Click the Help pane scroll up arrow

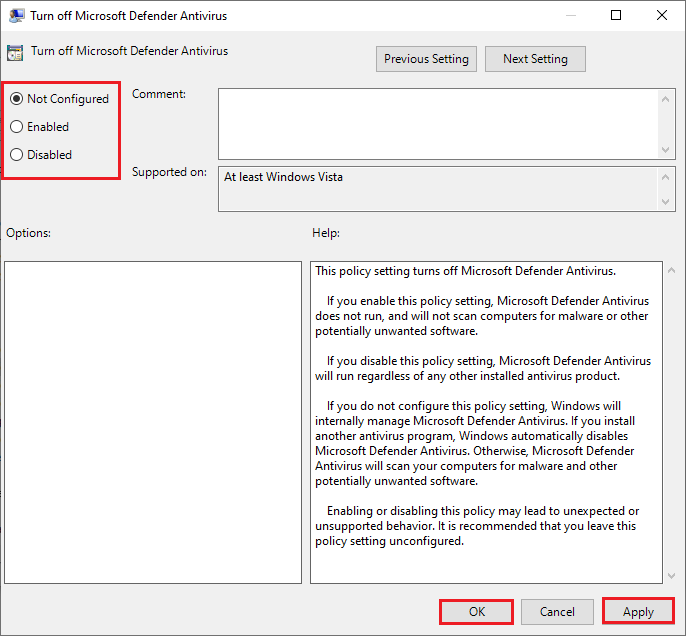(x=672, y=271)
